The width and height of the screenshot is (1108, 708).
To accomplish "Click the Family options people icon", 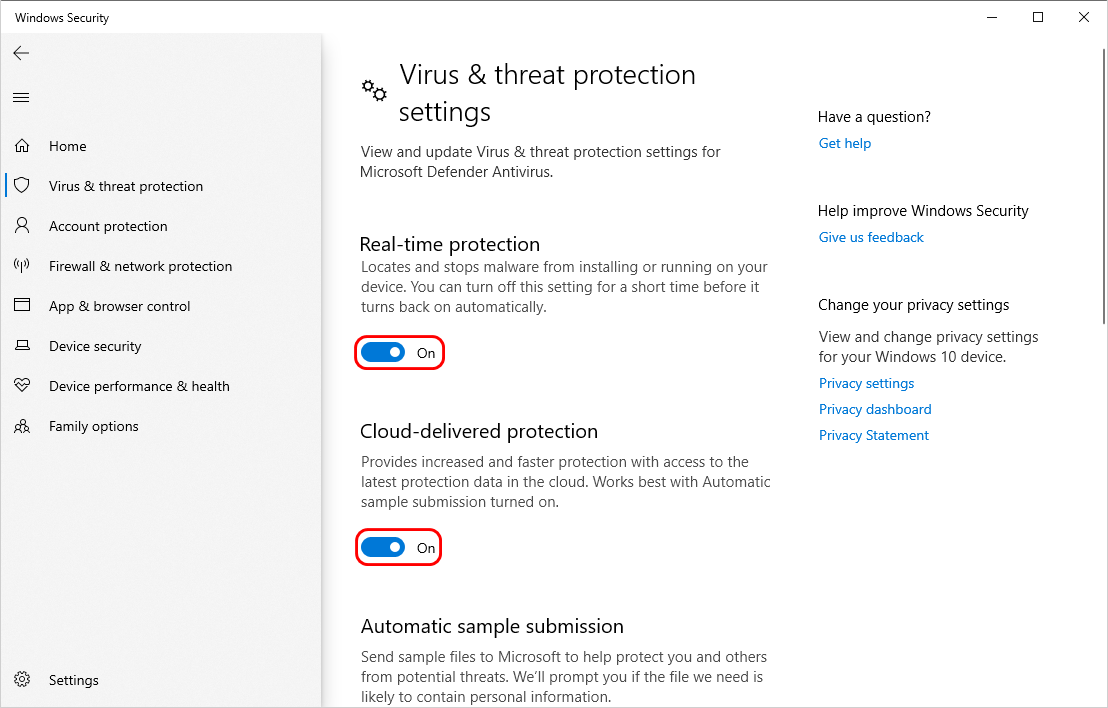I will (x=21, y=426).
